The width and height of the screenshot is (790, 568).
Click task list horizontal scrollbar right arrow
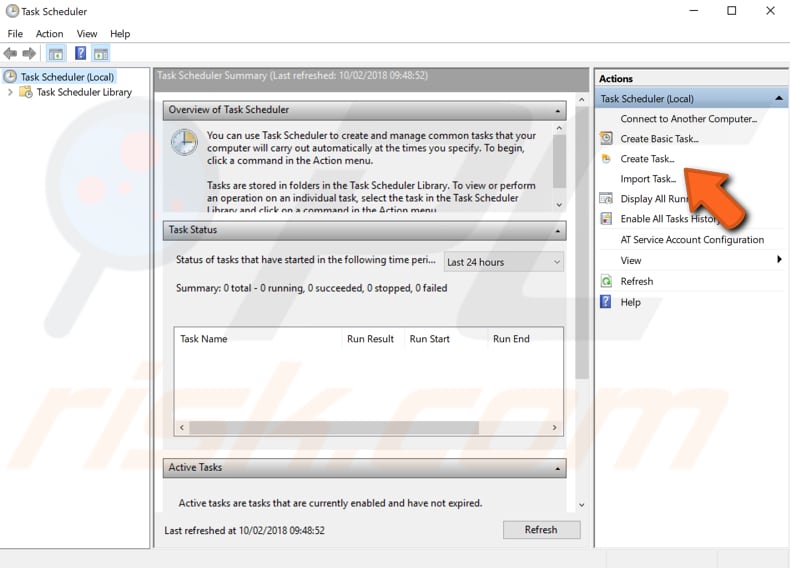coord(555,427)
